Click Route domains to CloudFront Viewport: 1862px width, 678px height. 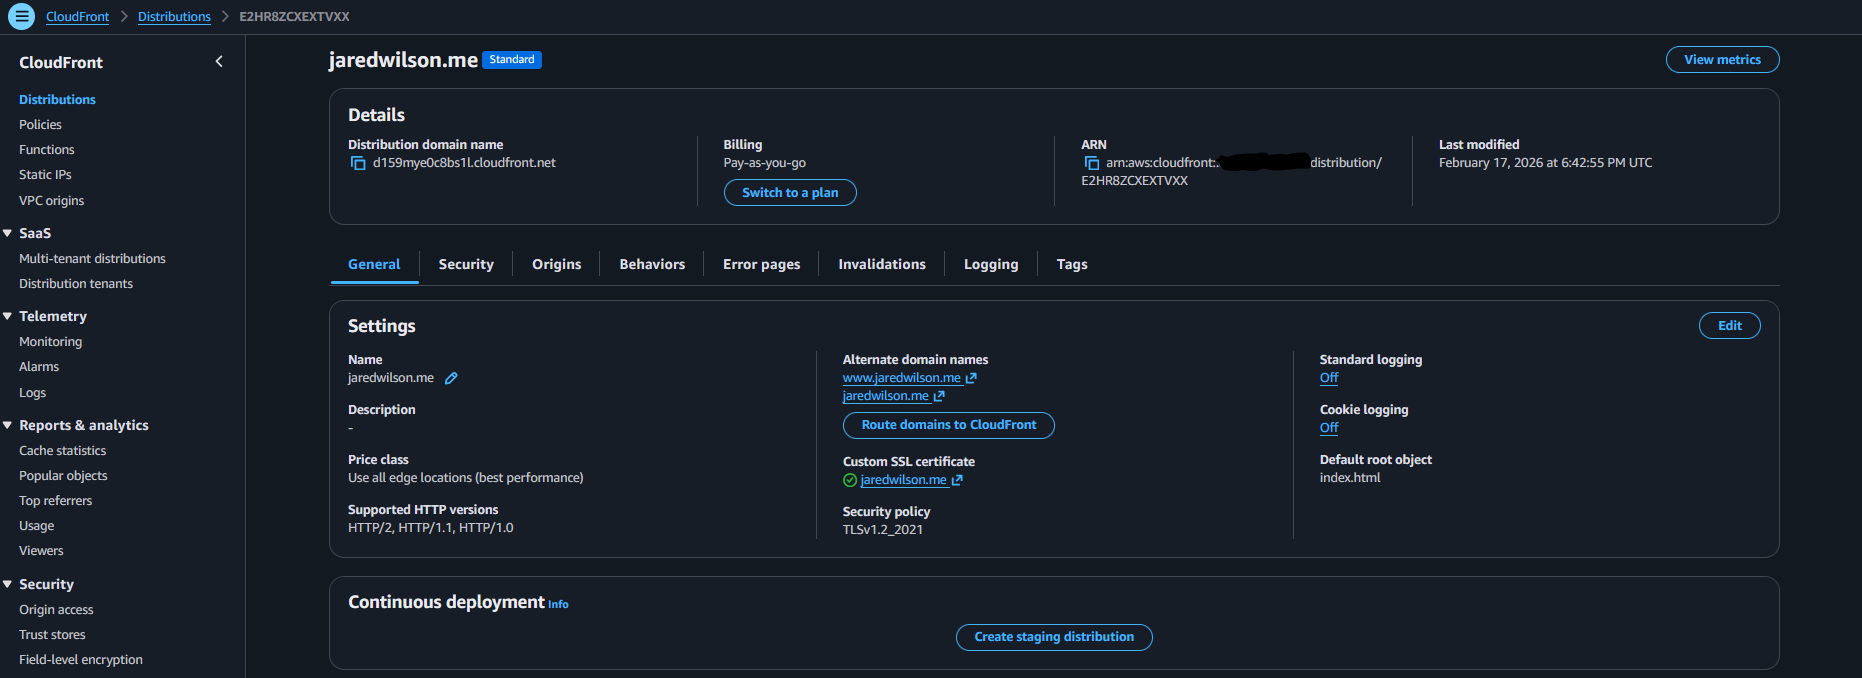coord(949,425)
